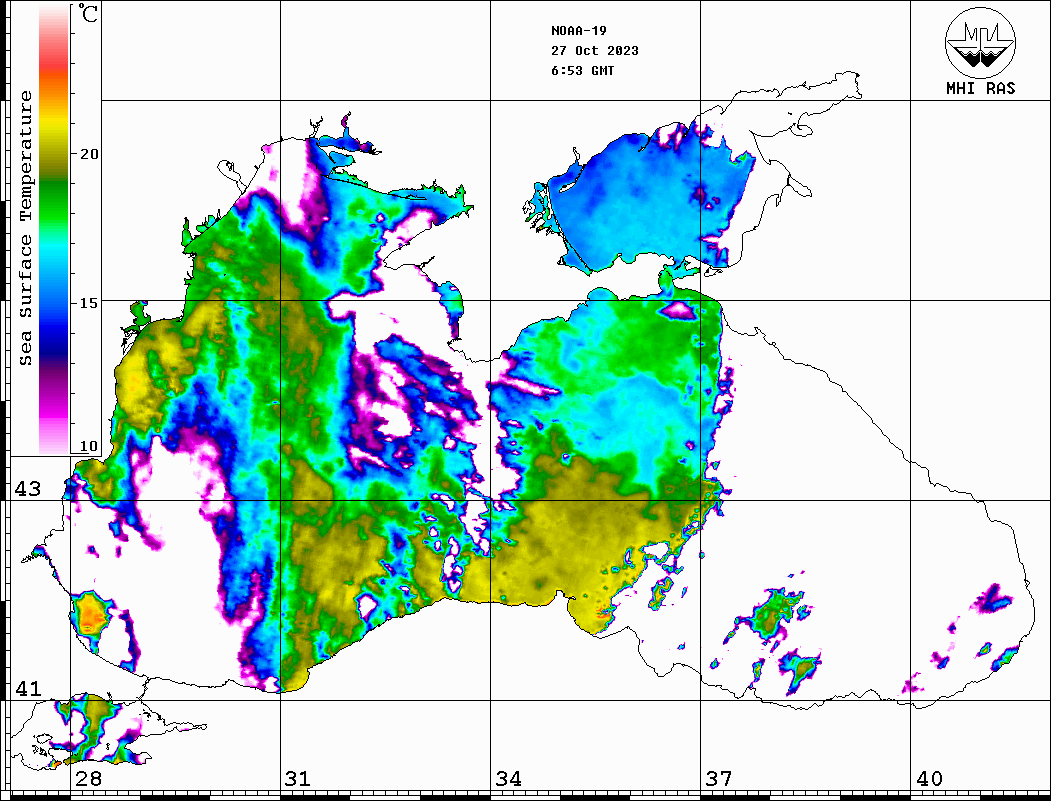Click the 'NOAA-19' satellite label
Image resolution: width=1051 pixels, height=801 pixels.
579,31
